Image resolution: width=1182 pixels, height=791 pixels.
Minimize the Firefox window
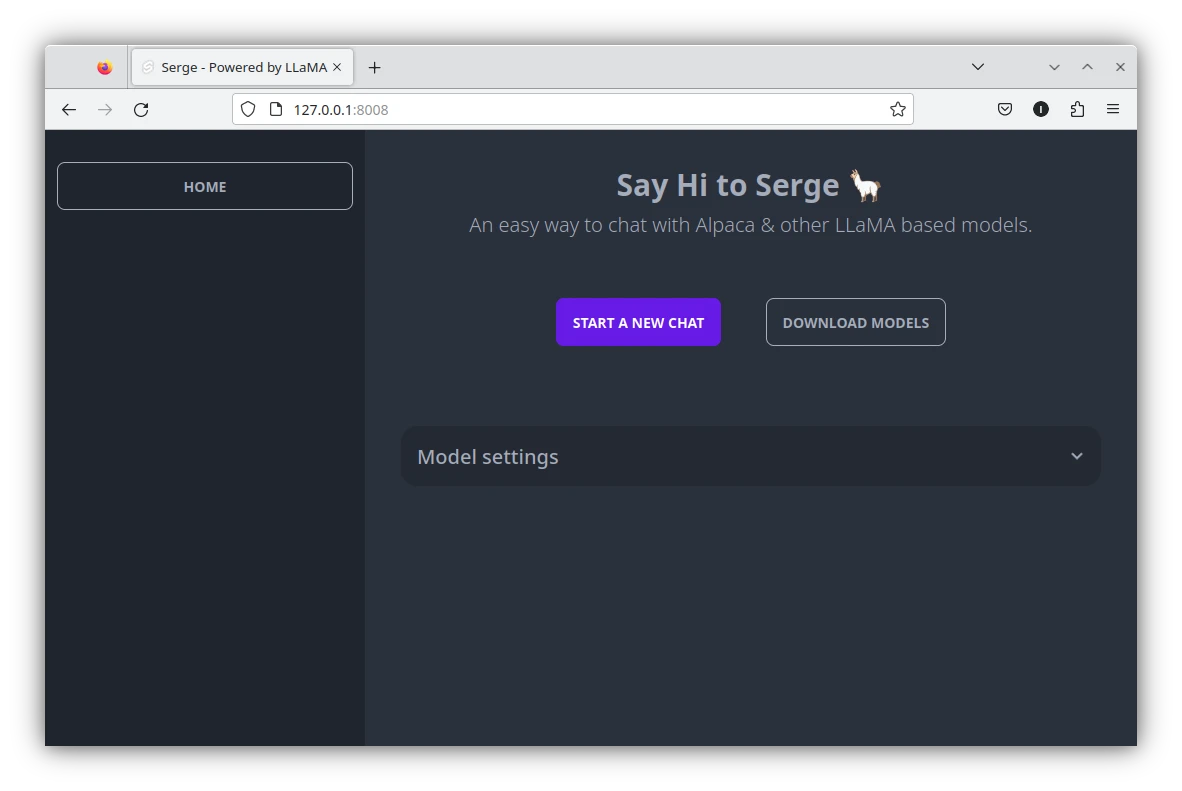click(x=1055, y=67)
